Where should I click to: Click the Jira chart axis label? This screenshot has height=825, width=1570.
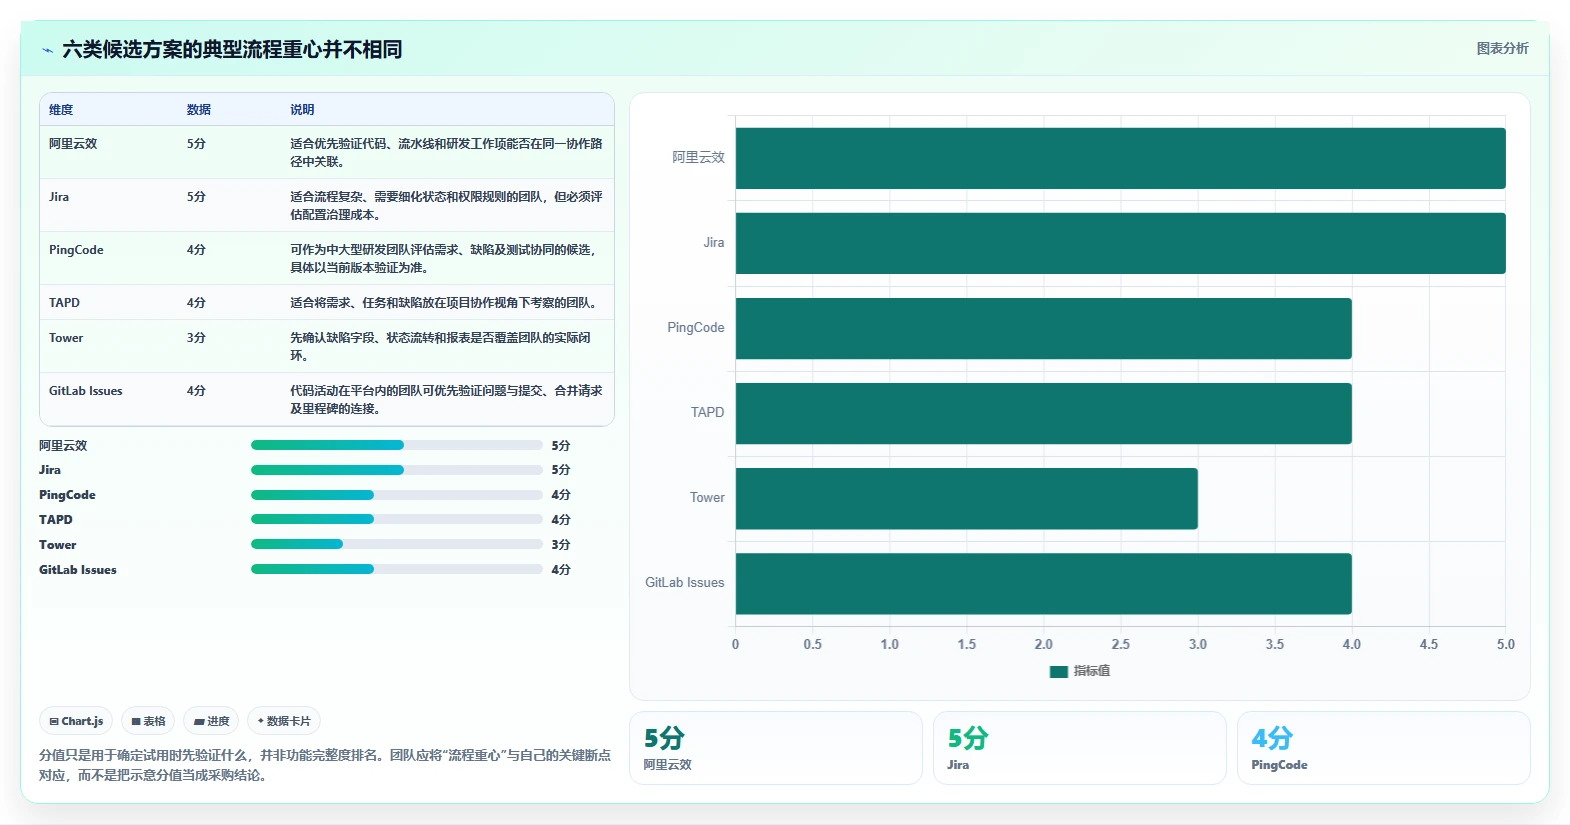coord(714,243)
